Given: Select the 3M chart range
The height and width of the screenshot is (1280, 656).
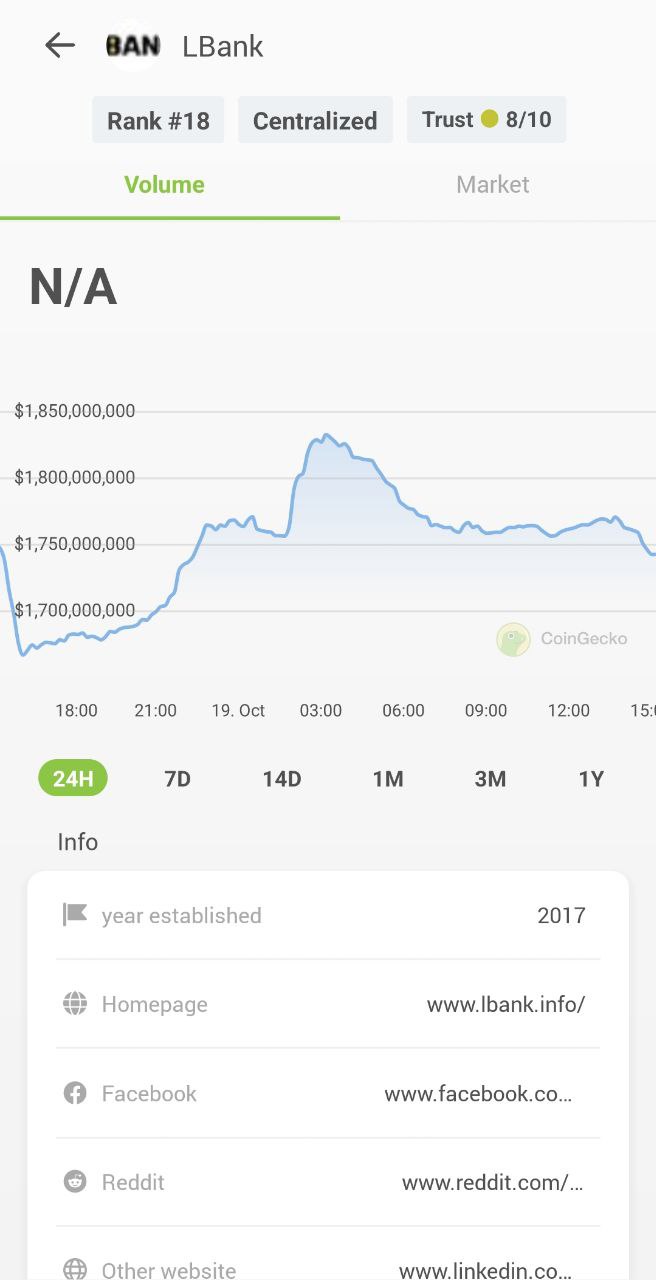Looking at the screenshot, I should [490, 779].
